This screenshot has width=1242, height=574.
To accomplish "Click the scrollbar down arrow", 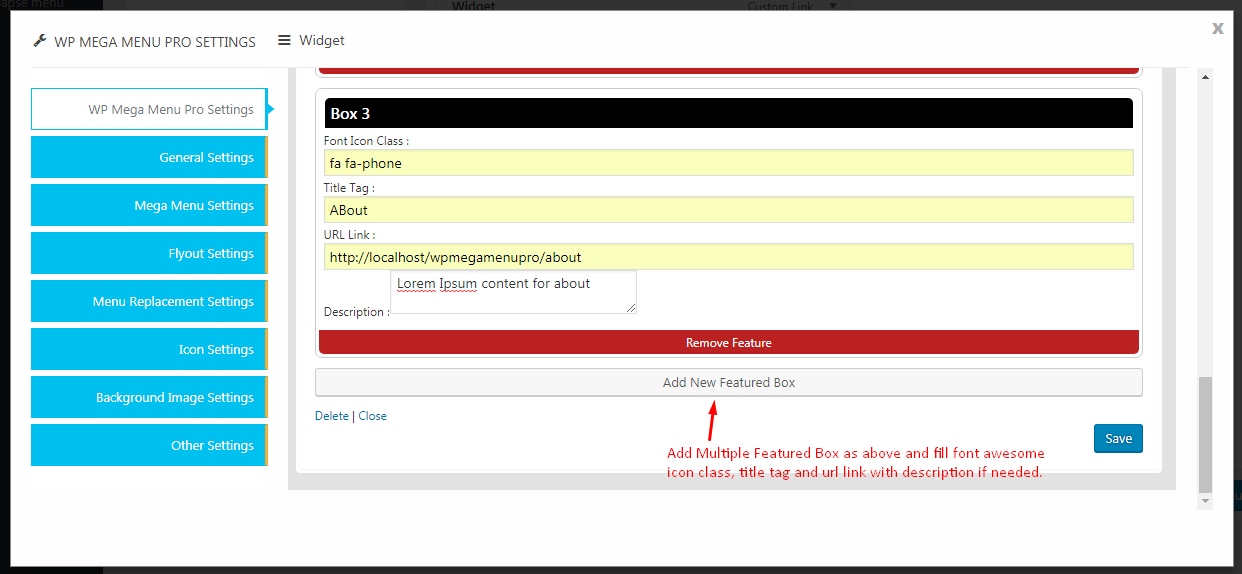I will 1205,501.
